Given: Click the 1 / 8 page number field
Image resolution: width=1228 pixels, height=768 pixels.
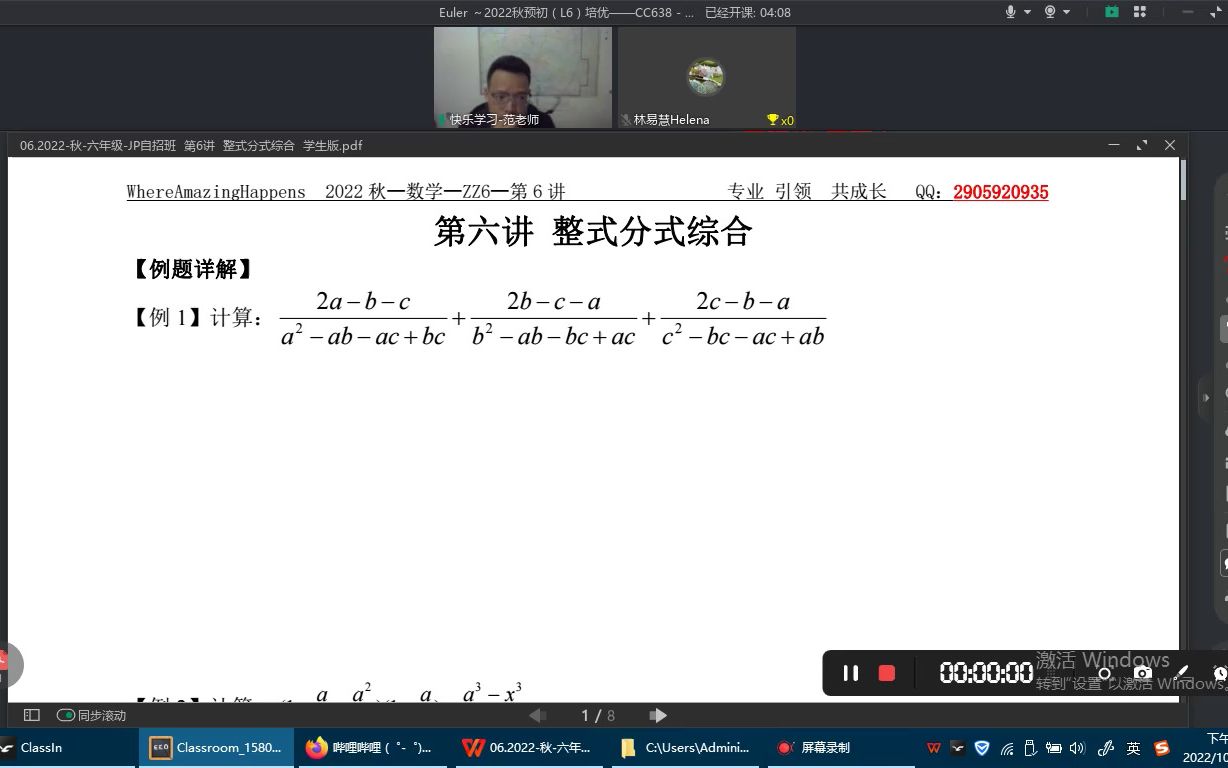Looking at the screenshot, I should coord(597,715).
